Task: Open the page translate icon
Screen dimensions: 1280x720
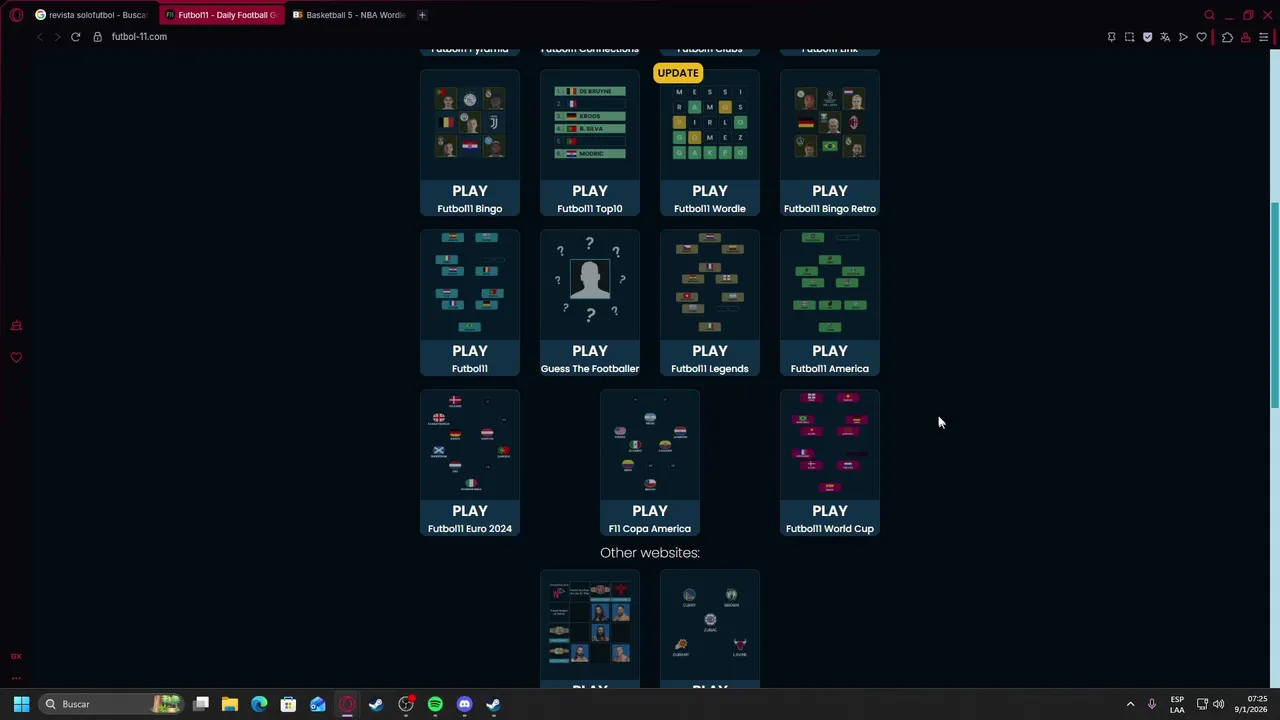Action: point(1165,37)
